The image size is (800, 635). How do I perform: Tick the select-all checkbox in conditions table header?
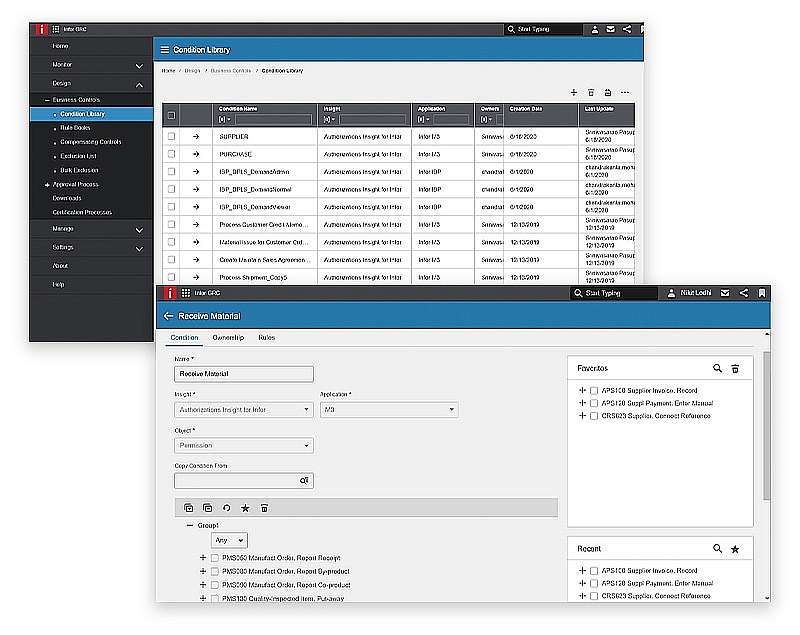(171, 115)
